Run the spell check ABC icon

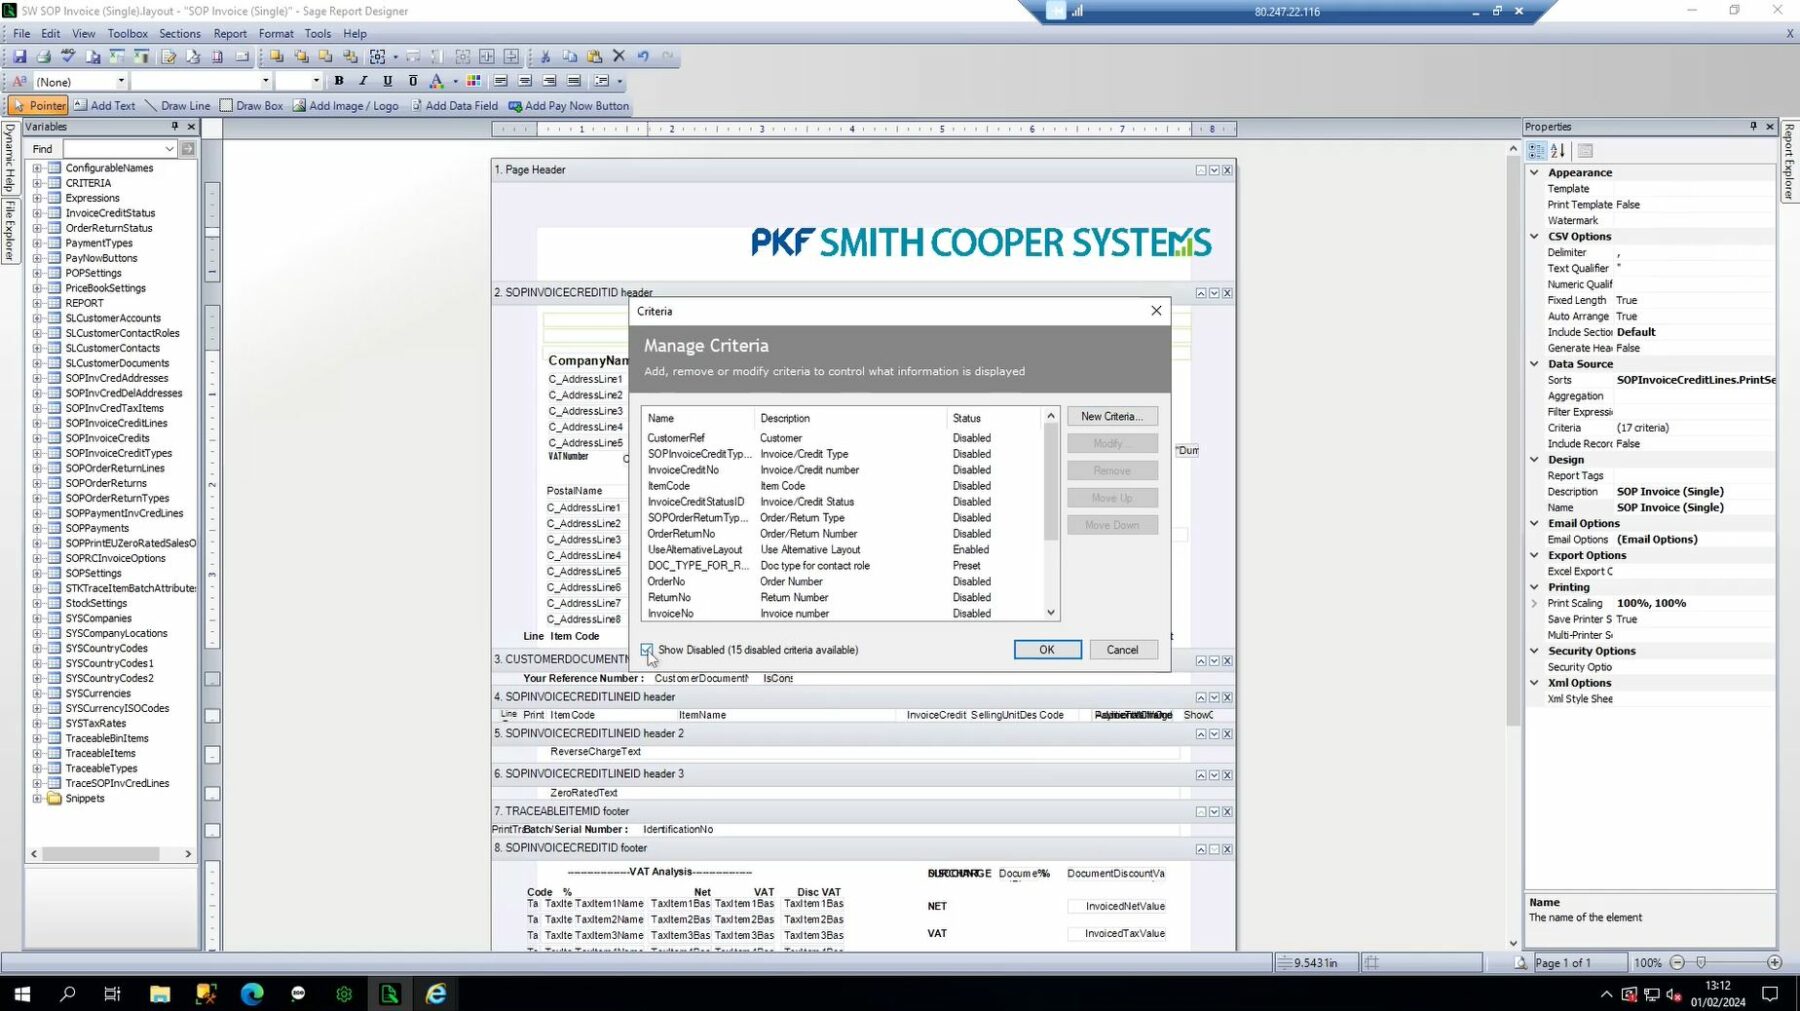pos(68,57)
